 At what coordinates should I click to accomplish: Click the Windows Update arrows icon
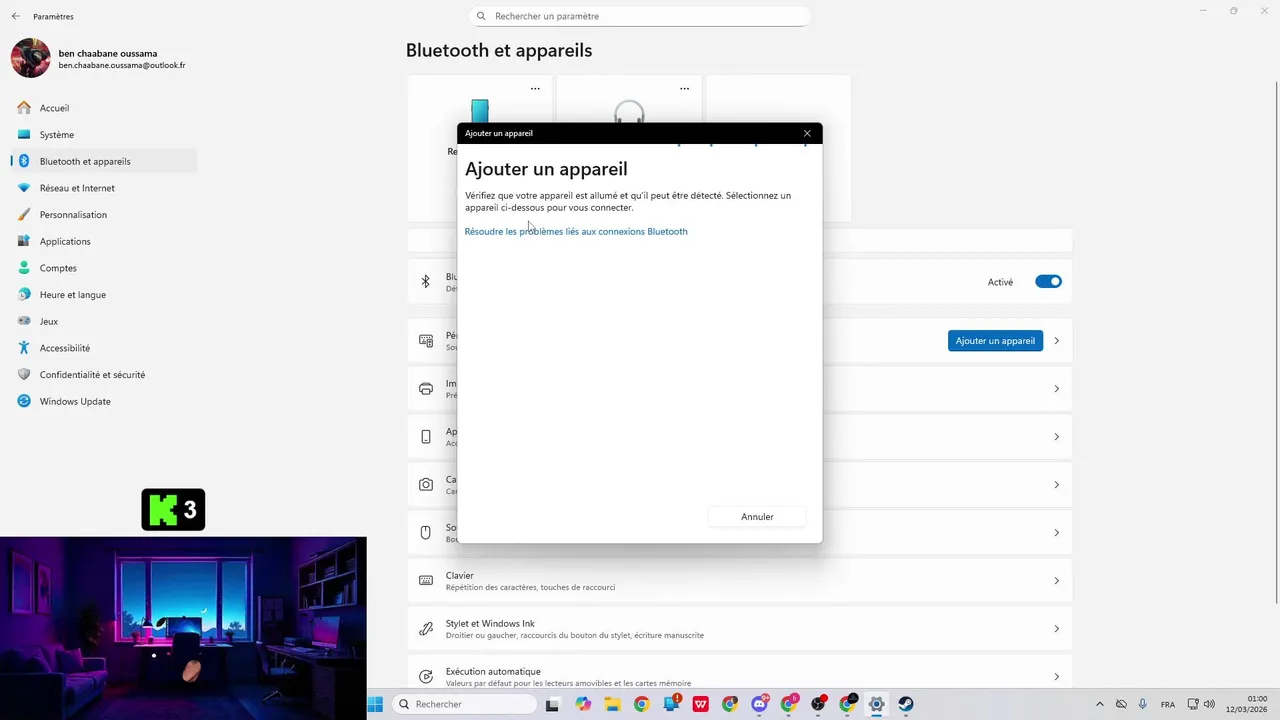[24, 401]
